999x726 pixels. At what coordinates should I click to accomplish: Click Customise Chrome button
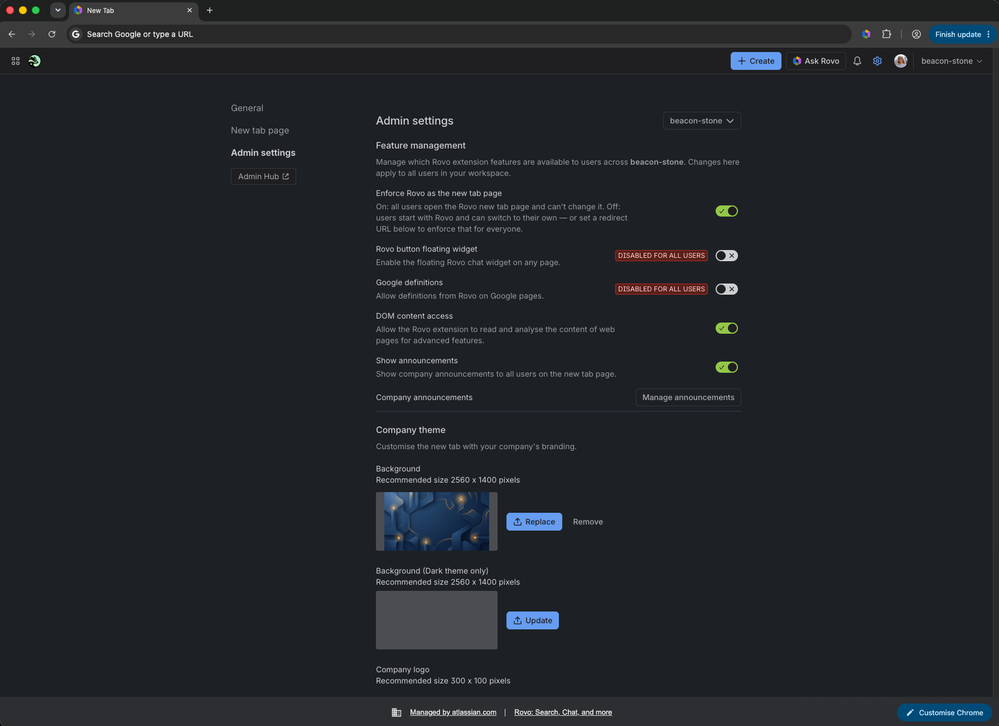pos(944,713)
